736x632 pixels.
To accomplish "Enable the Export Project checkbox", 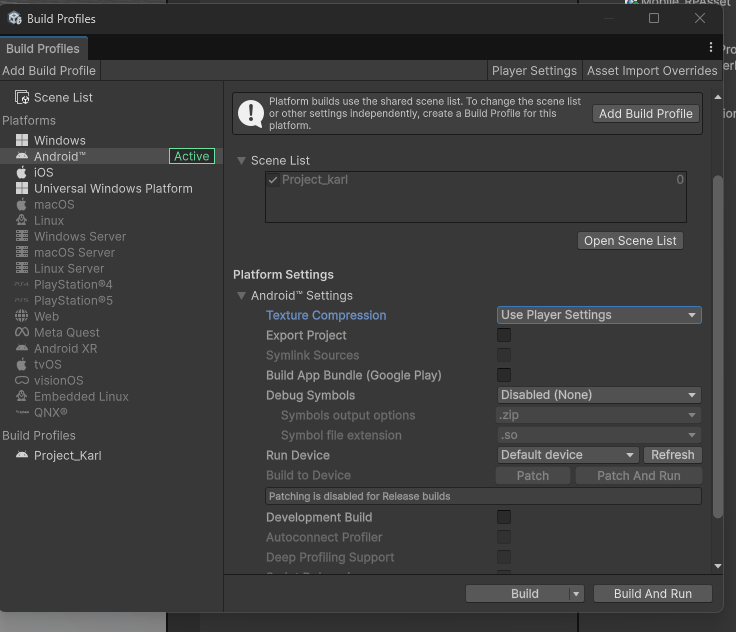I will 504,335.
